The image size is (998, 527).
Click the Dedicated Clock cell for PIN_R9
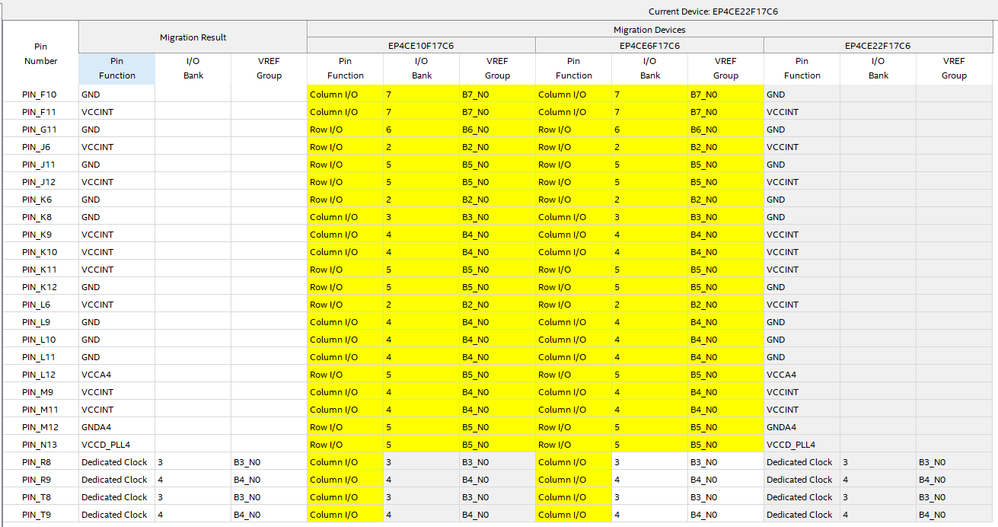point(116,479)
